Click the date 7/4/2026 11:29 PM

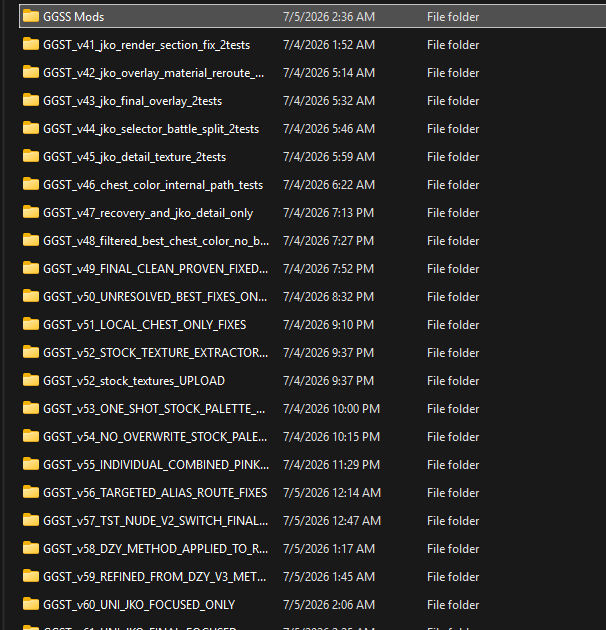pos(332,465)
